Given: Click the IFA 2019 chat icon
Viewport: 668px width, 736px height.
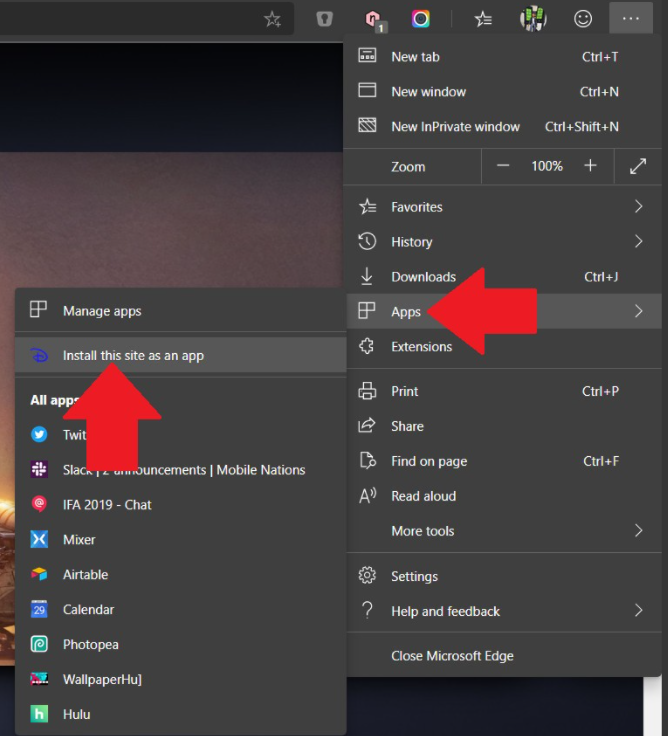Looking at the screenshot, I should pyautogui.click(x=39, y=504).
